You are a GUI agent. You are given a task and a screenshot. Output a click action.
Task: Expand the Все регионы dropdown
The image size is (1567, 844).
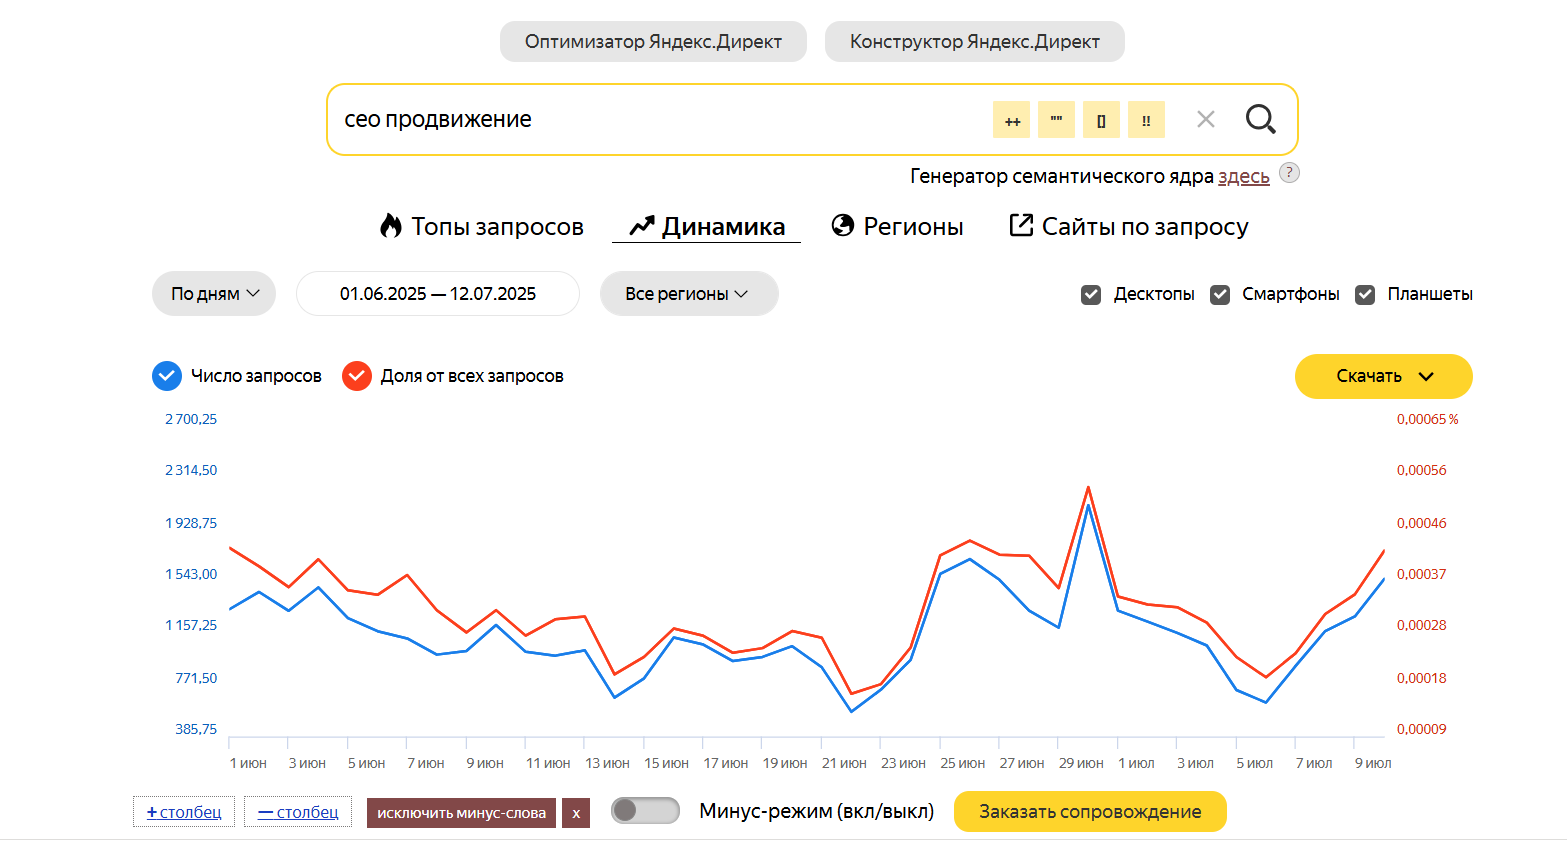(x=688, y=293)
